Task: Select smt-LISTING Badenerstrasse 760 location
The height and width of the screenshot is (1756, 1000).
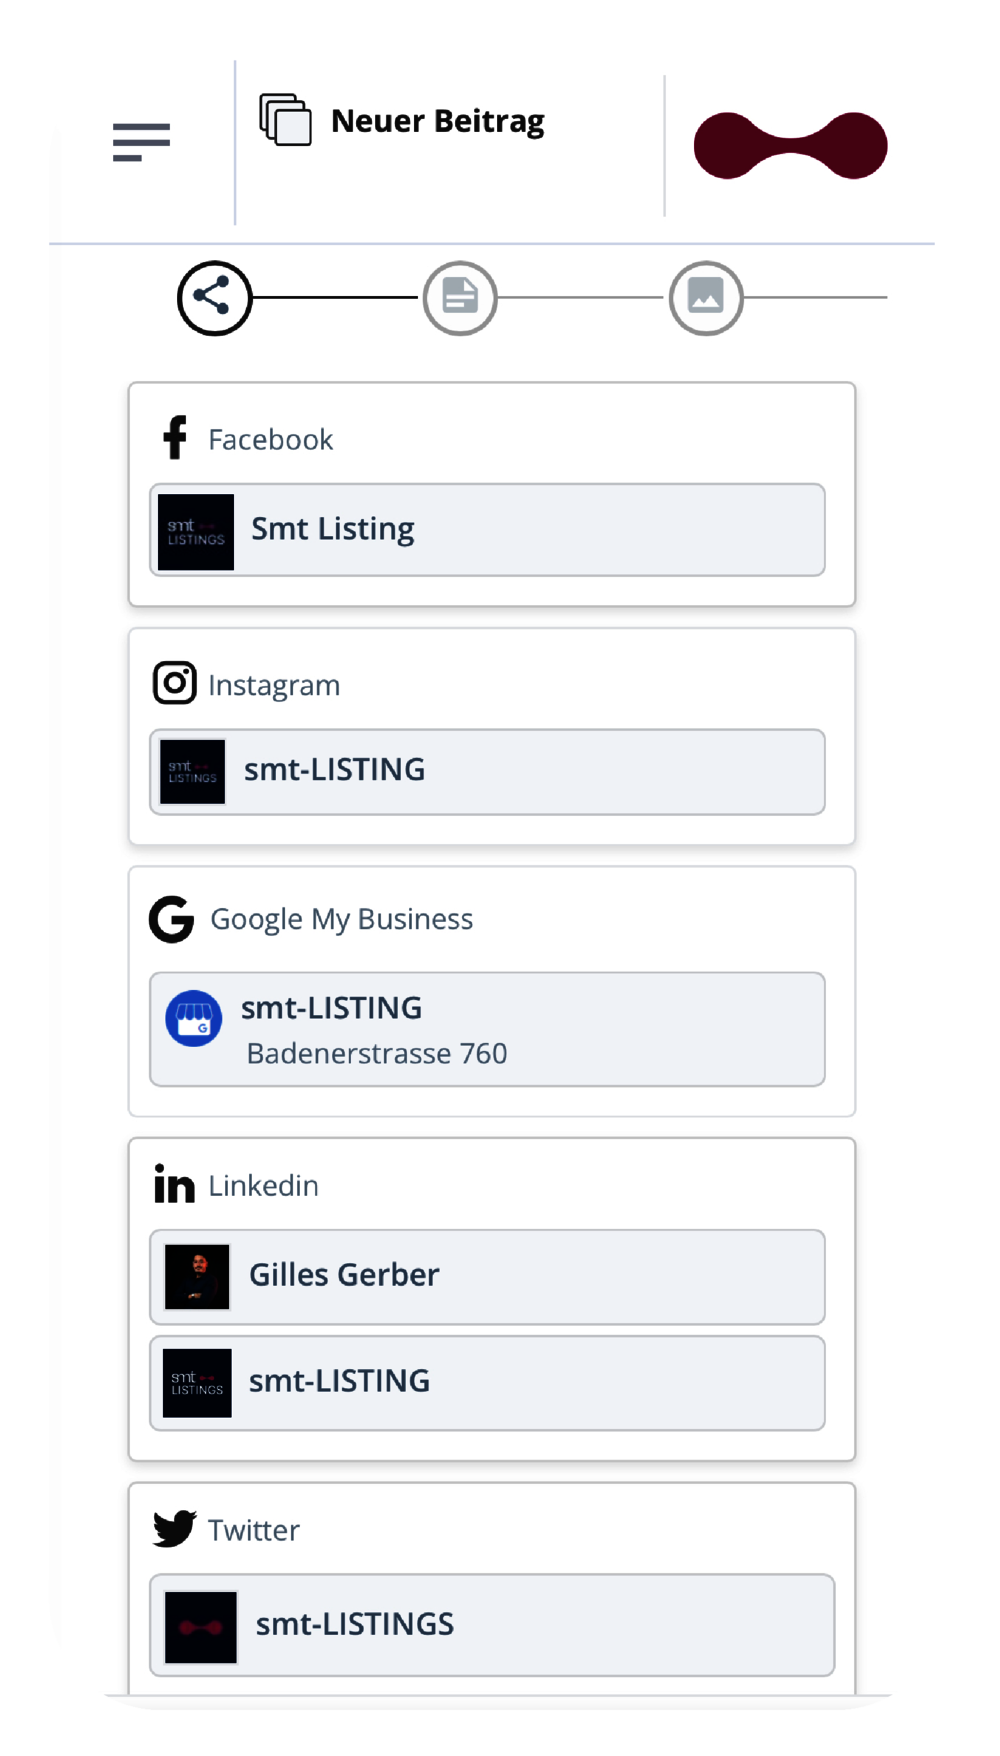Action: click(487, 1029)
